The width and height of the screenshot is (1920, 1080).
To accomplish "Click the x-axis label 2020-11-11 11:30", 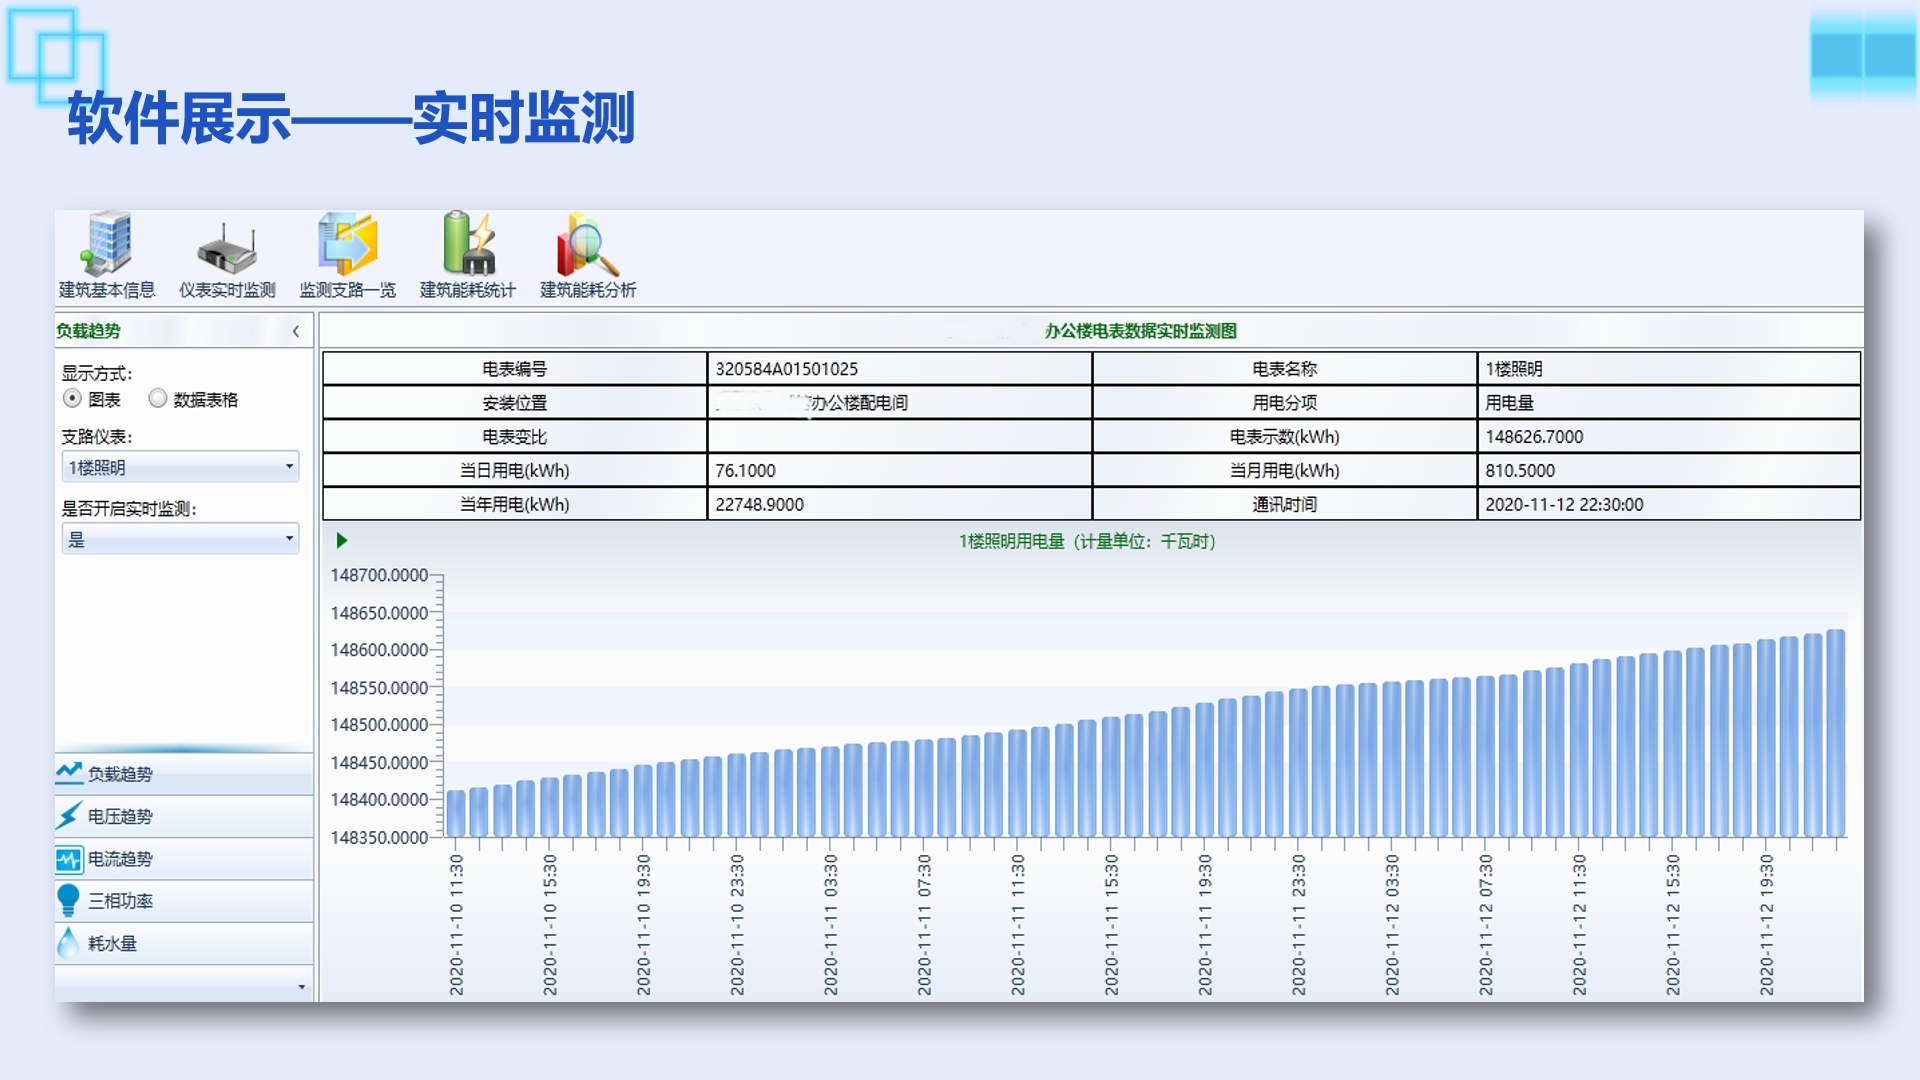I will tap(1017, 925).
